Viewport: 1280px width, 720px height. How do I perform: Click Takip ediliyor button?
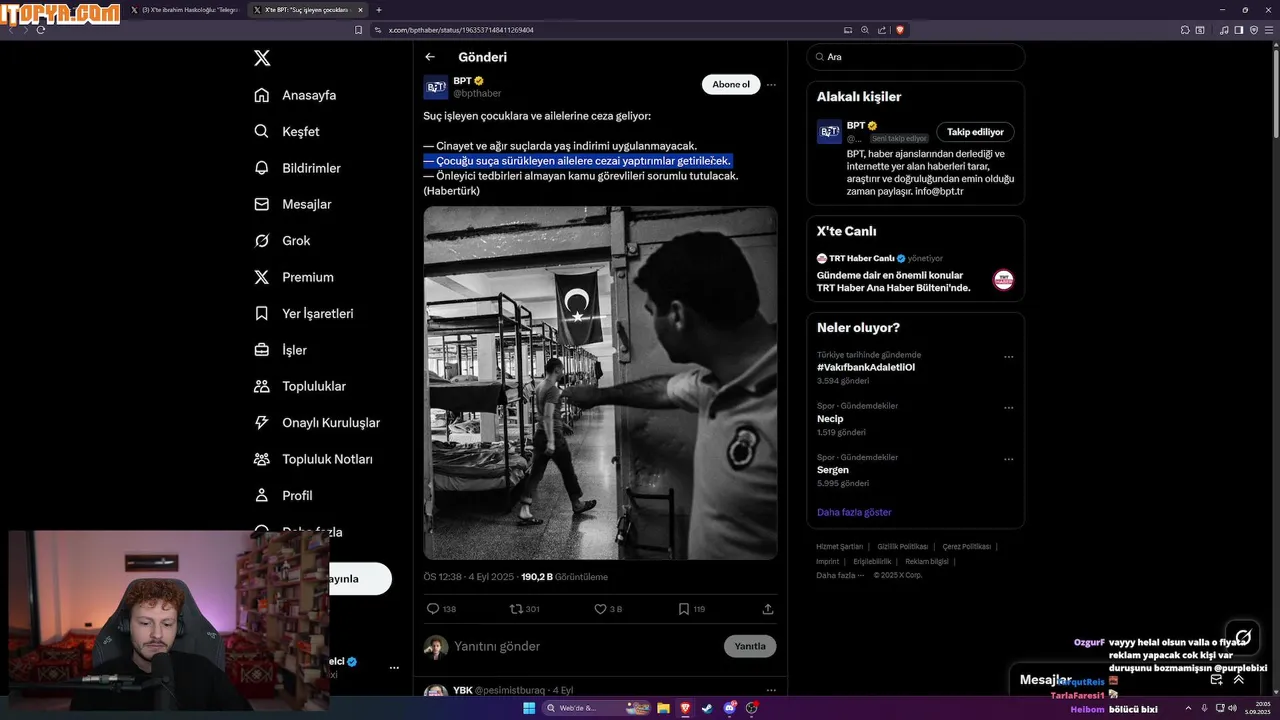[x=975, y=132]
